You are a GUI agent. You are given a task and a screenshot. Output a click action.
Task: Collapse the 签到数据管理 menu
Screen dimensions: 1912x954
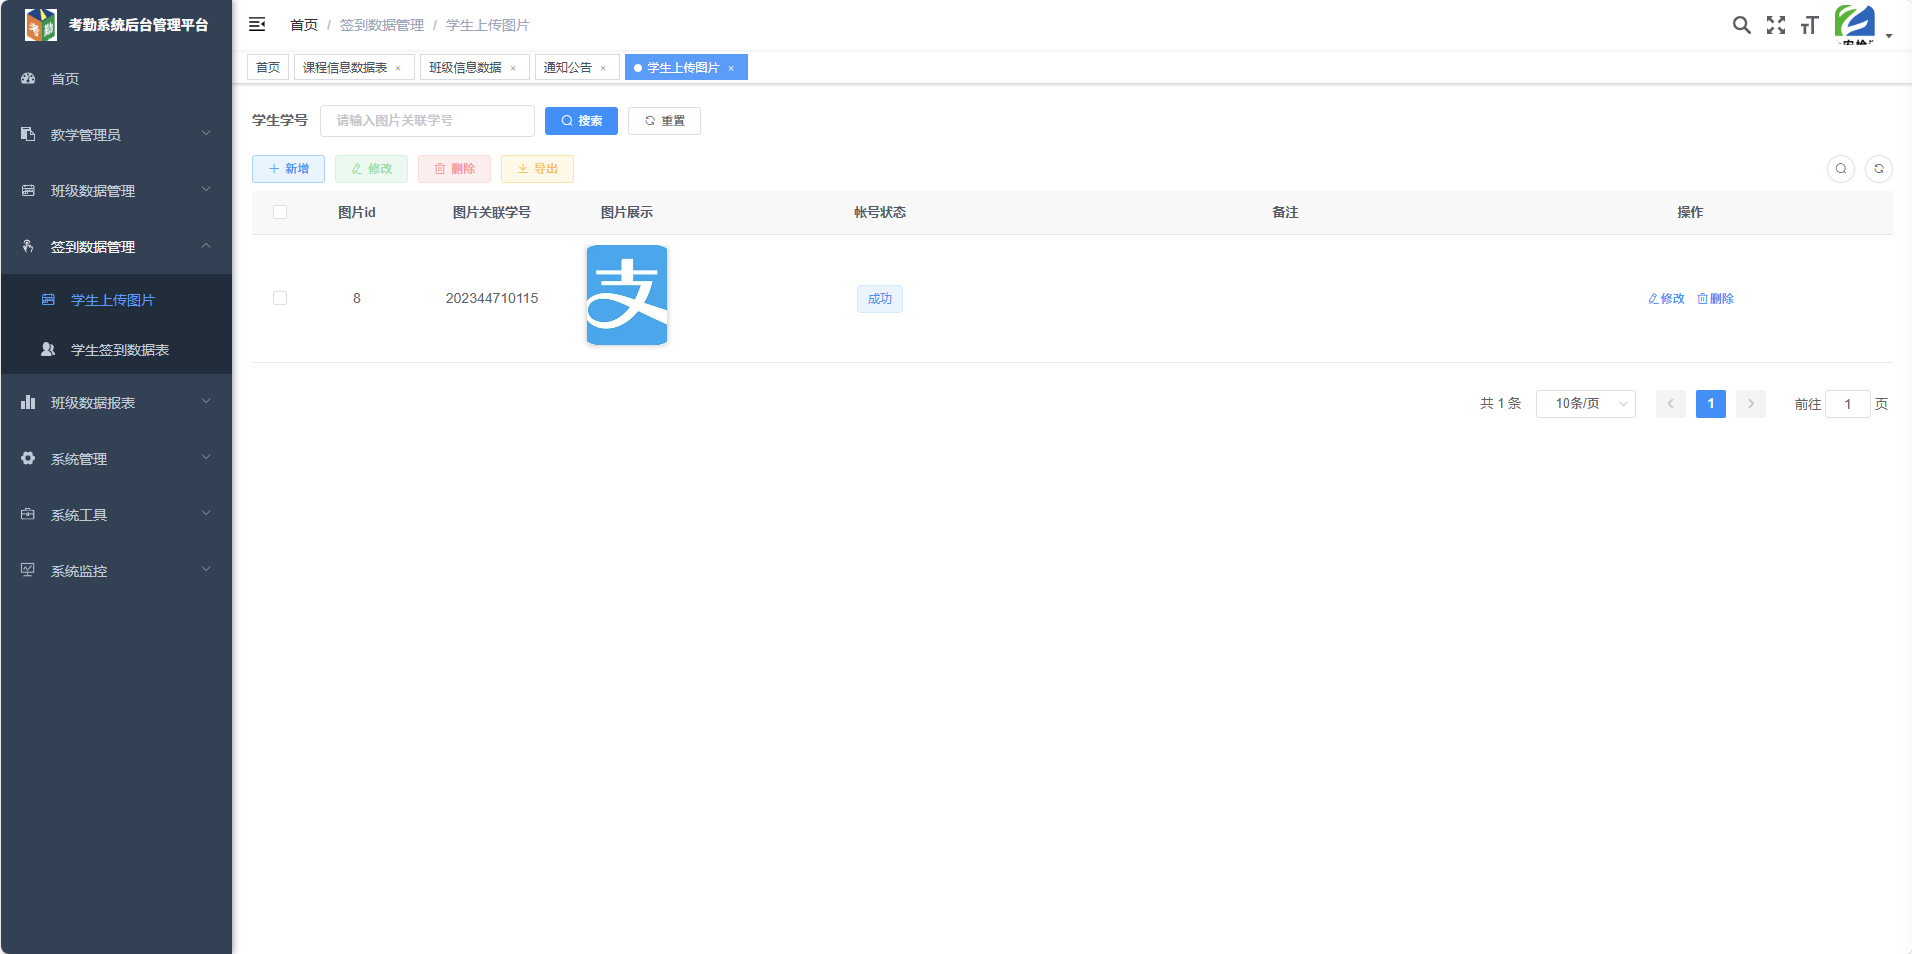click(x=206, y=245)
